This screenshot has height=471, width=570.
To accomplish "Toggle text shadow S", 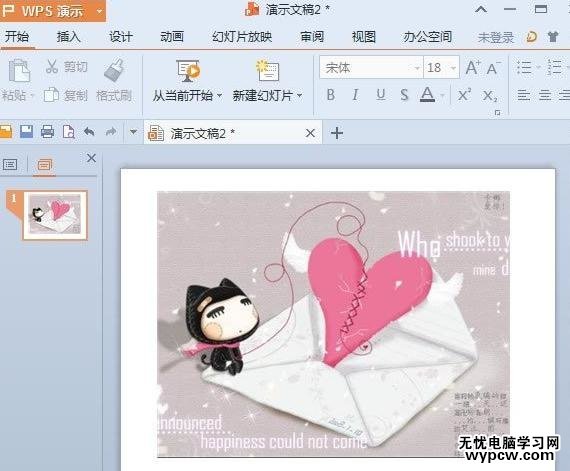I will pos(404,95).
